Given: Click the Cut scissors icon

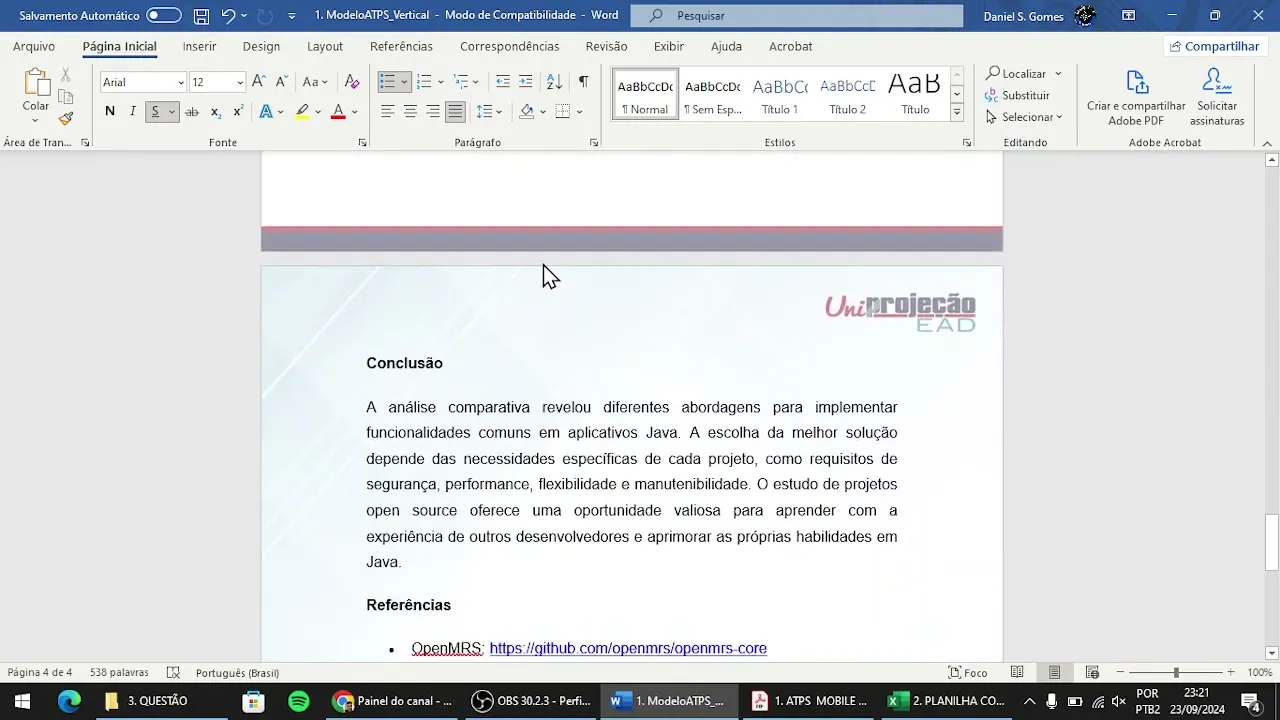Looking at the screenshot, I should (65, 74).
